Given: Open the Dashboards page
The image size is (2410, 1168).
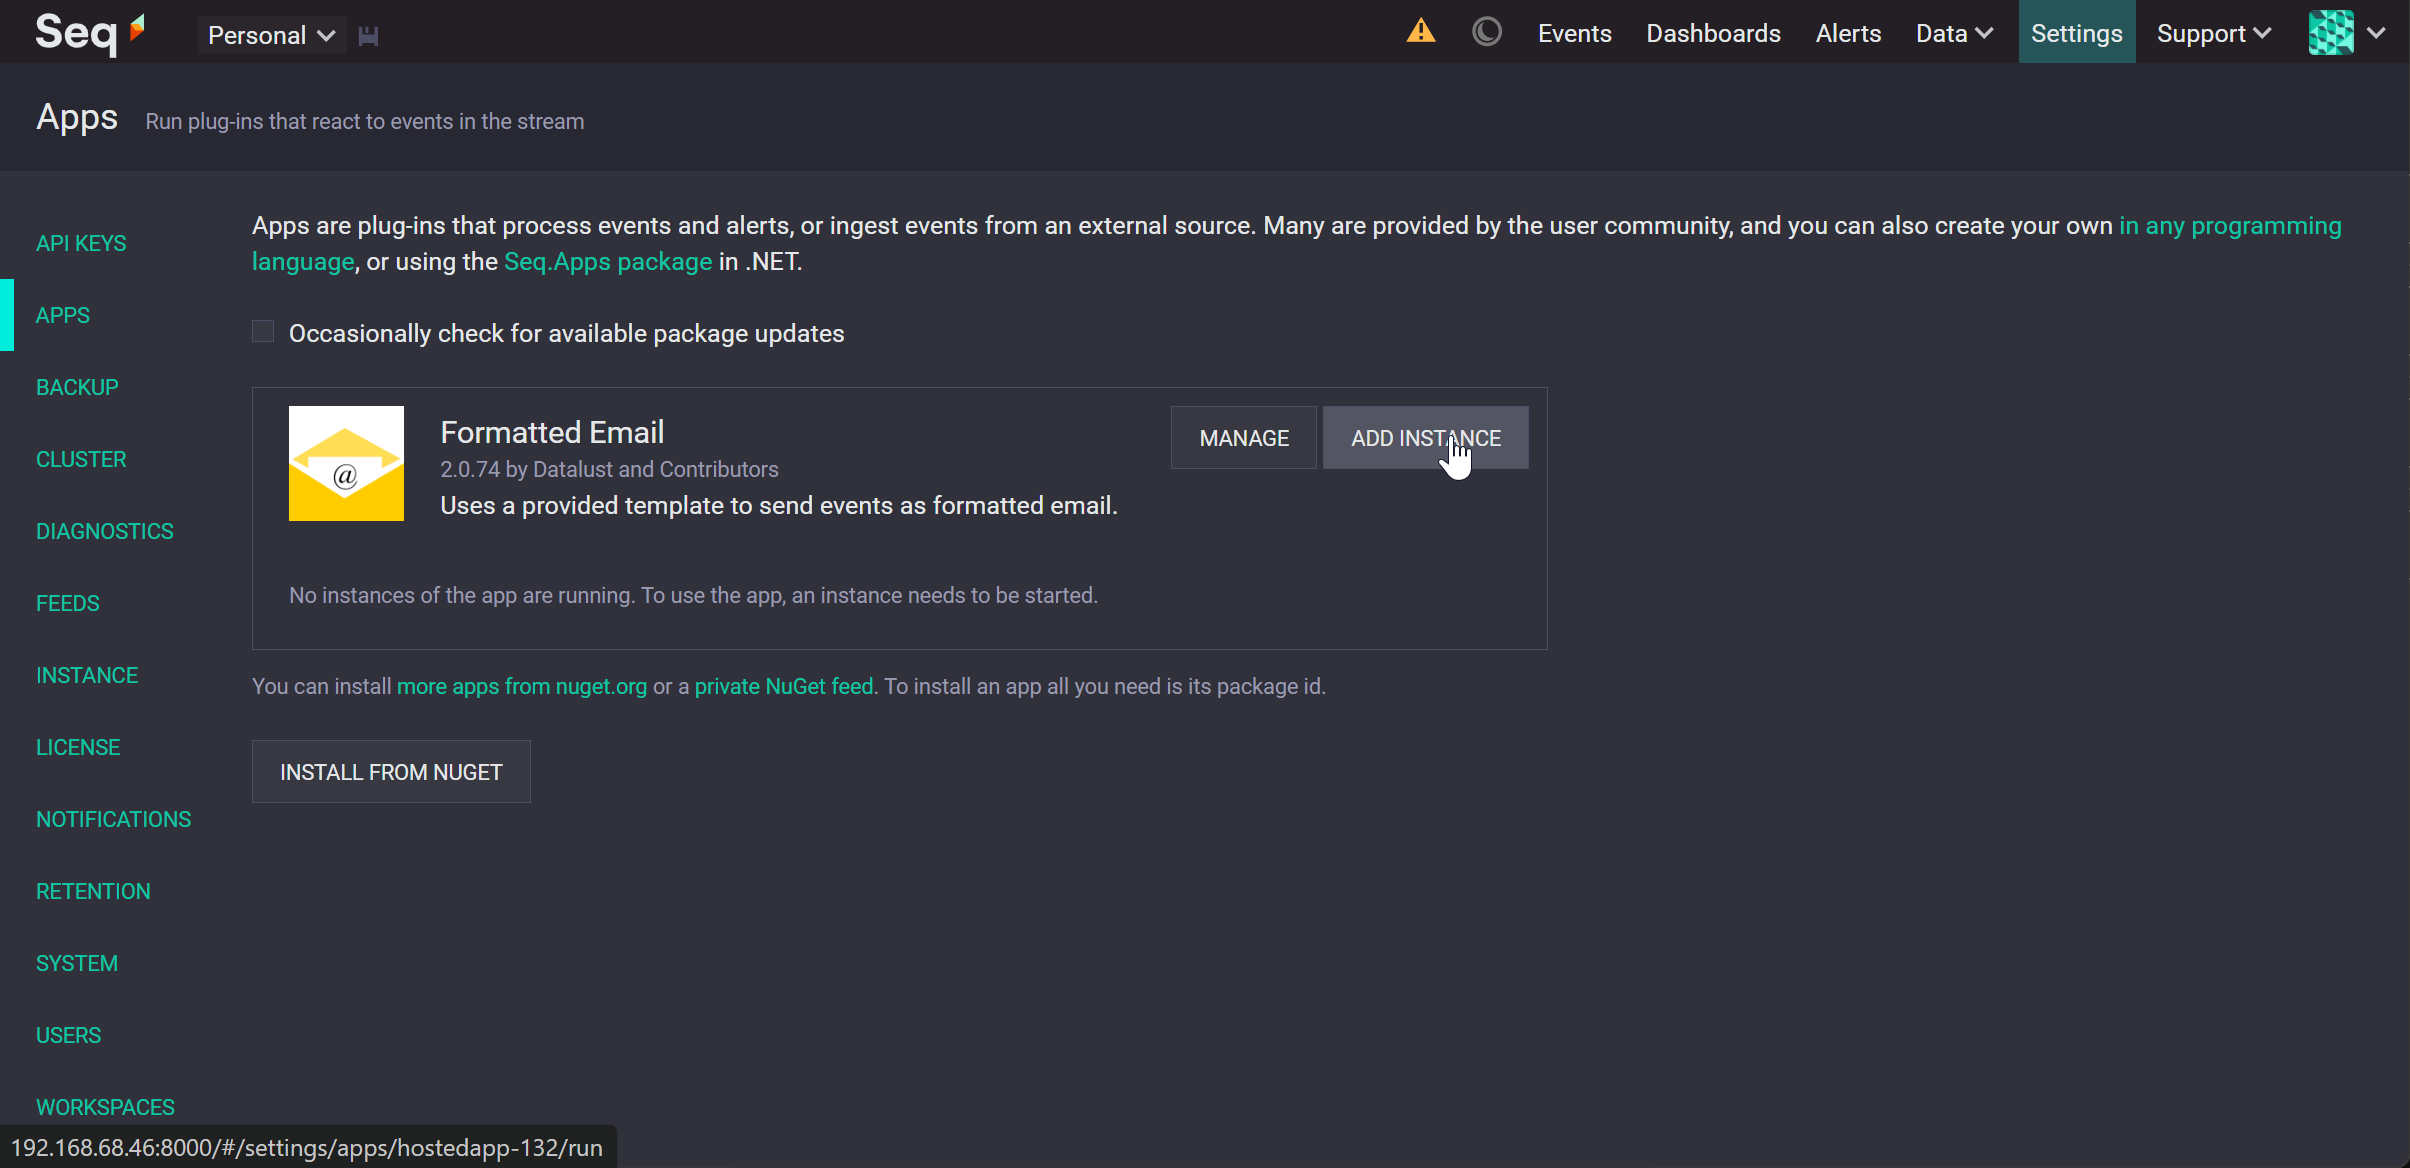Looking at the screenshot, I should pos(1713,33).
